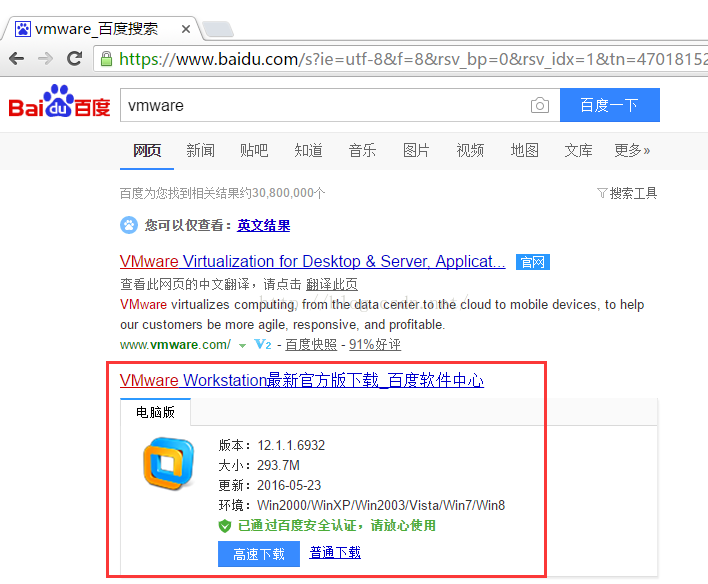The height and width of the screenshot is (584, 708).
Task: Click the browser forward arrow
Action: coord(45,58)
